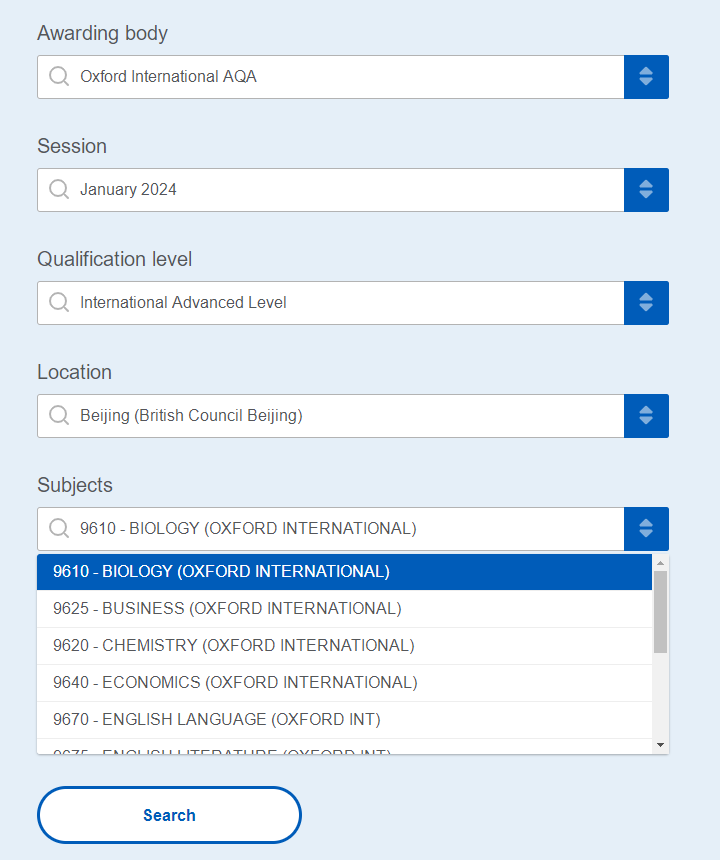720x860 pixels.
Task: Select 9620 - CHEMISTRY (OXFORD INTERNATIONAL) option
Action: 344,646
